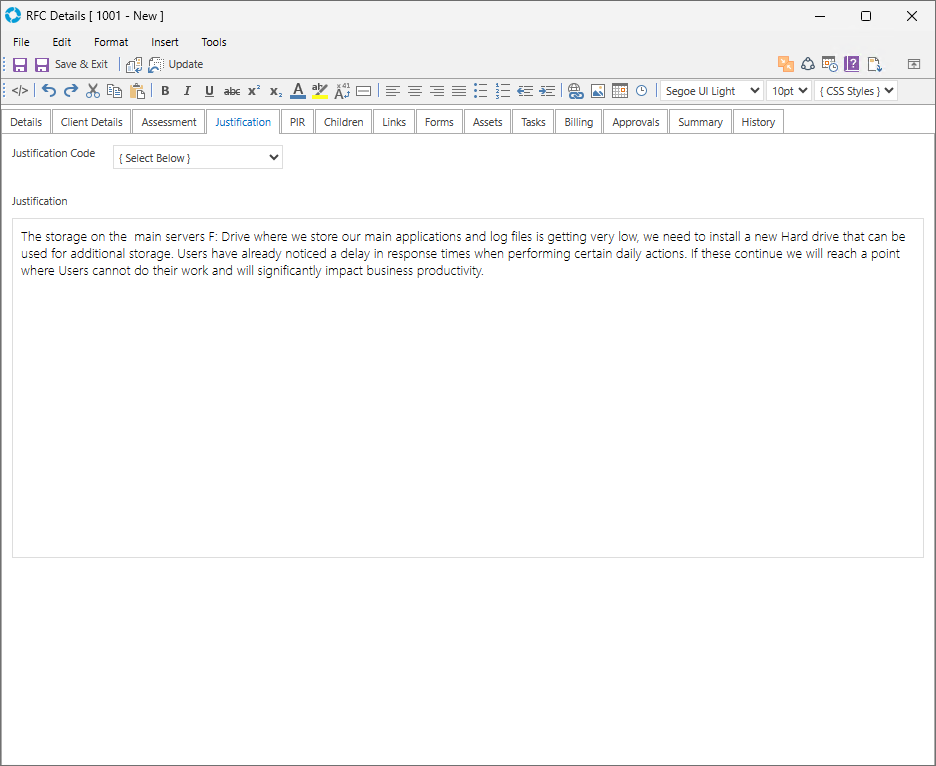Image resolution: width=936 pixels, height=766 pixels.
Task: Insert current time with clock icon
Action: tap(641, 91)
